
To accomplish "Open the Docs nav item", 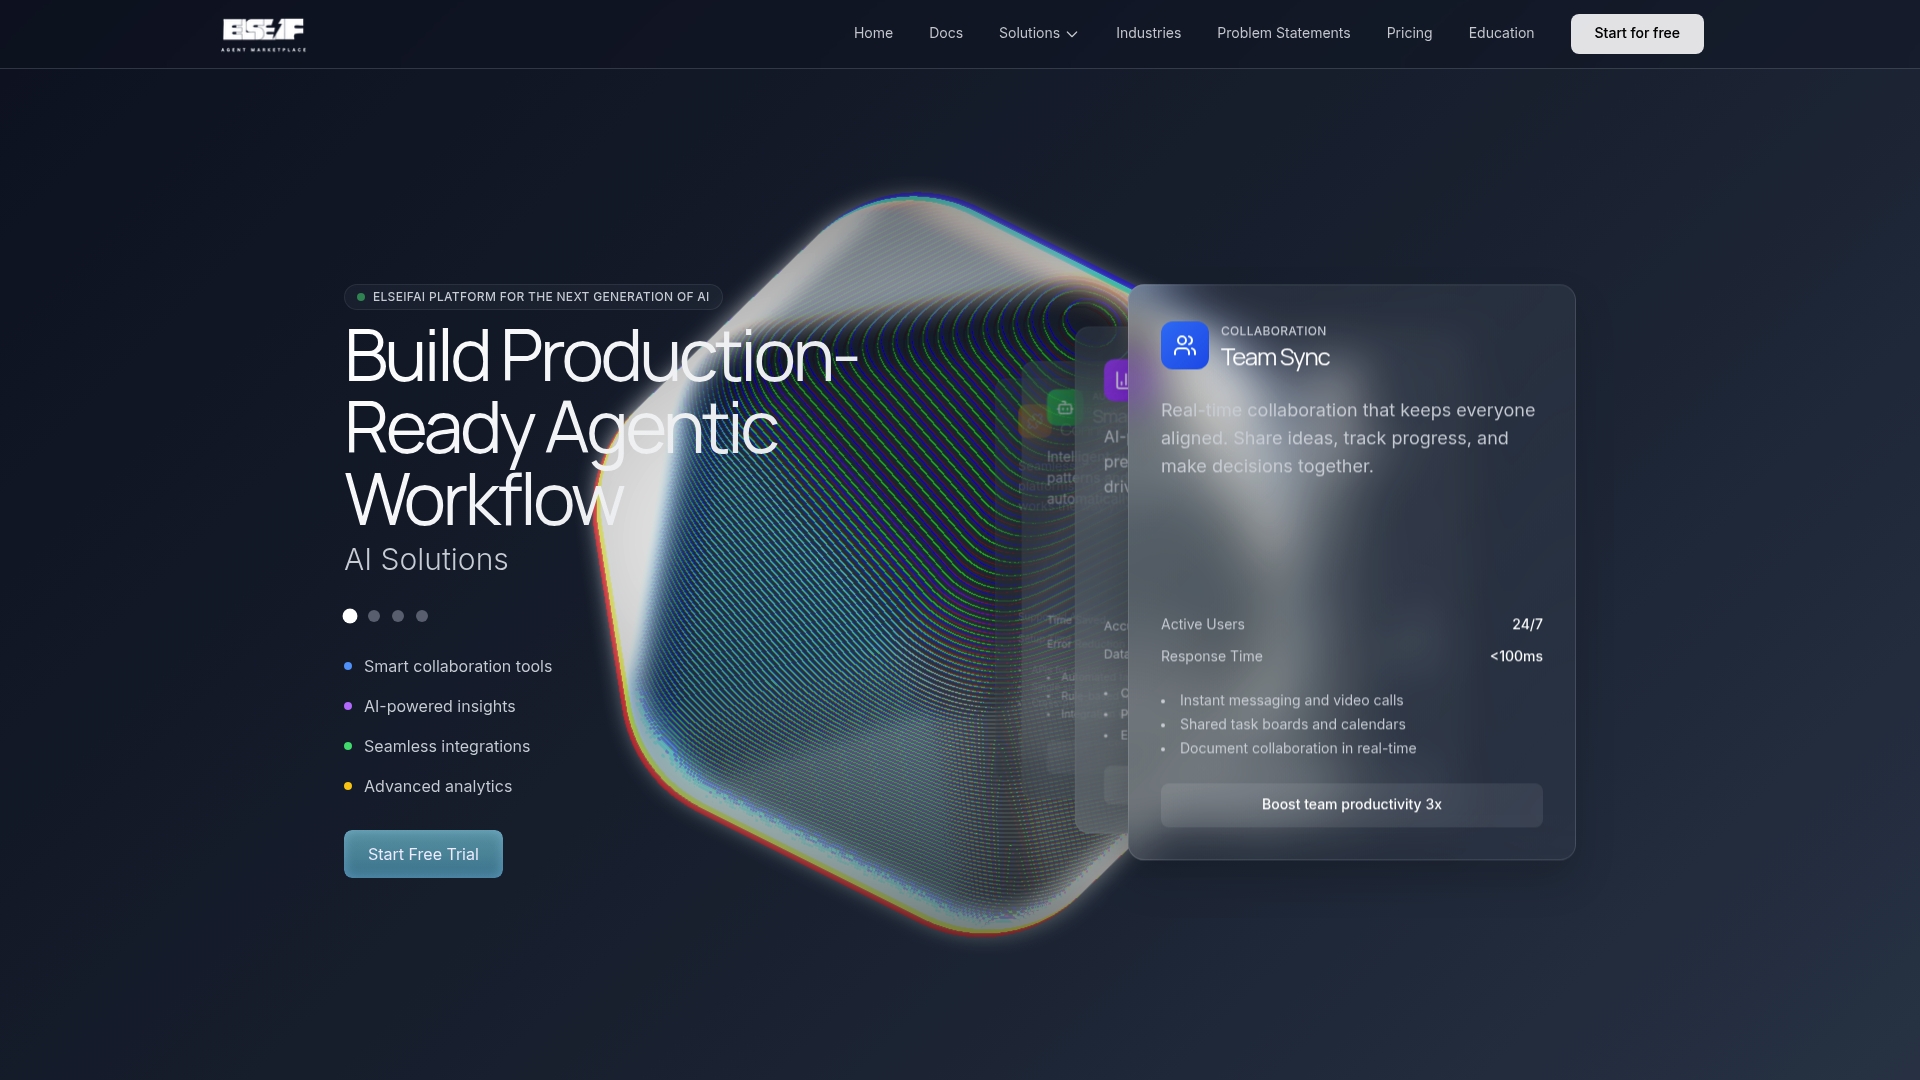I will 946,33.
